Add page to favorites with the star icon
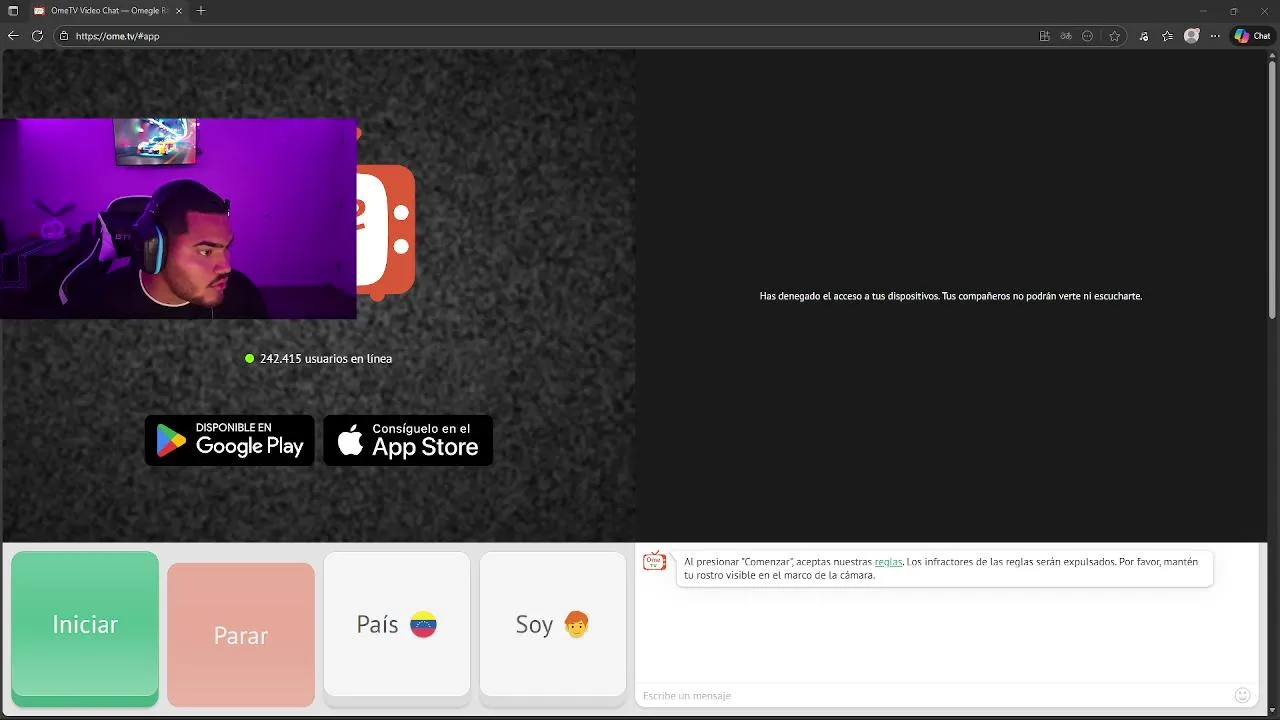Screen dimensions: 1280x720 (1114, 36)
